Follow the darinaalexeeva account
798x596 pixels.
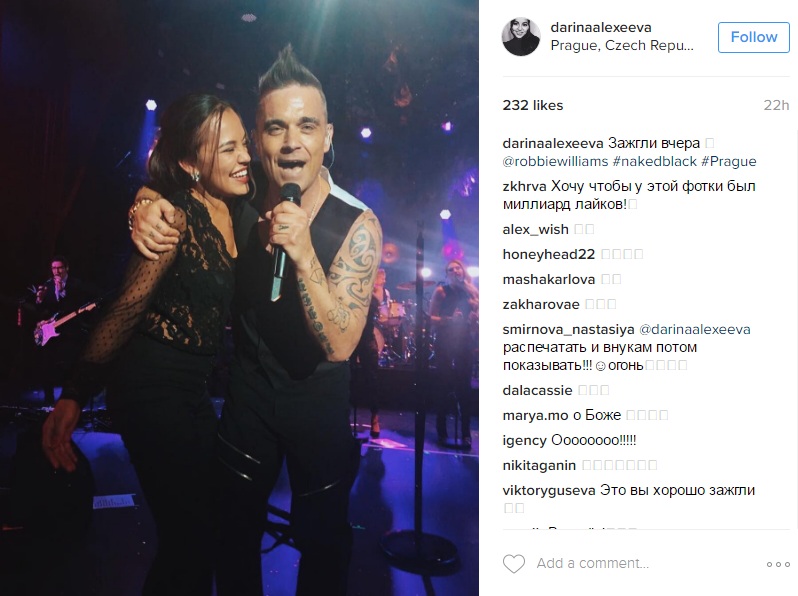point(754,37)
